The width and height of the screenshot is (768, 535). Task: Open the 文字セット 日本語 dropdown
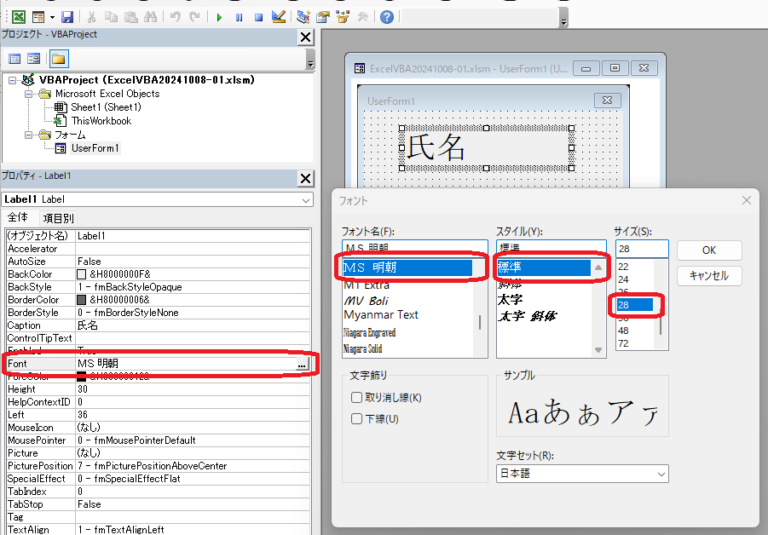(x=661, y=474)
